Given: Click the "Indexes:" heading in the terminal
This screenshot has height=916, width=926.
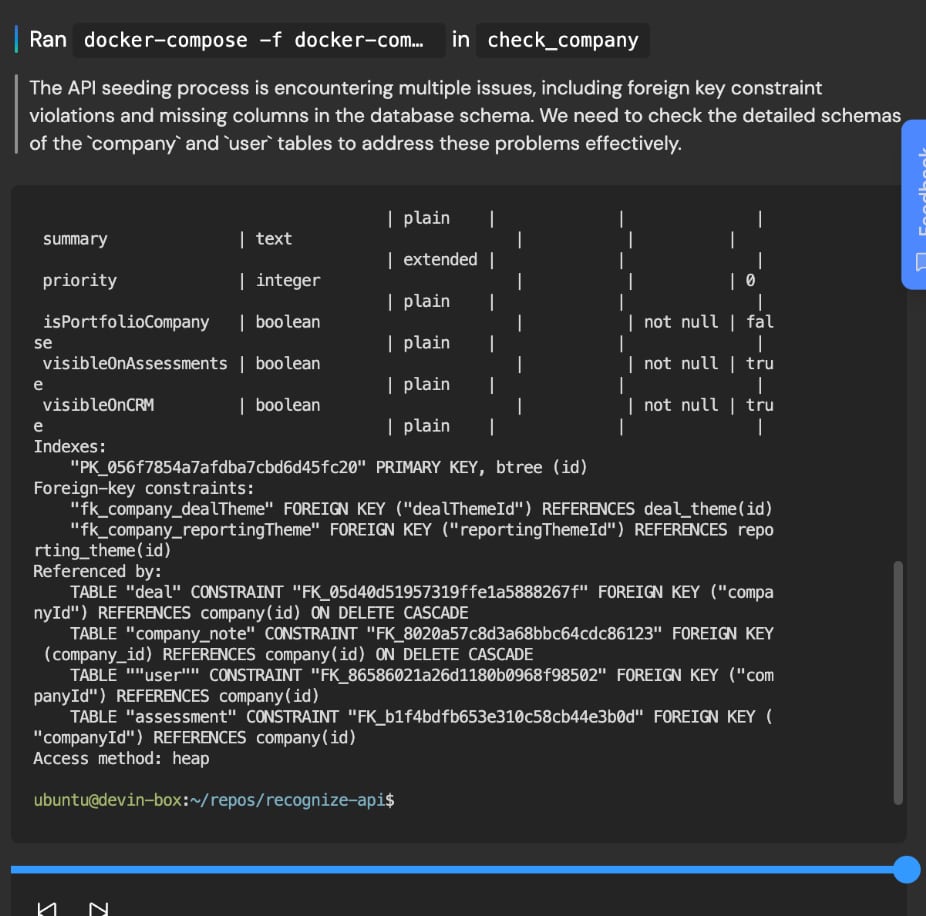Looking at the screenshot, I should pyautogui.click(x=70, y=446).
